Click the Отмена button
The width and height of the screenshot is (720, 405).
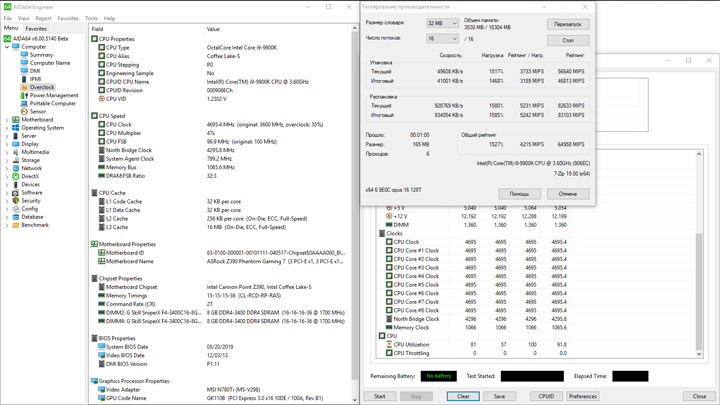(x=568, y=194)
